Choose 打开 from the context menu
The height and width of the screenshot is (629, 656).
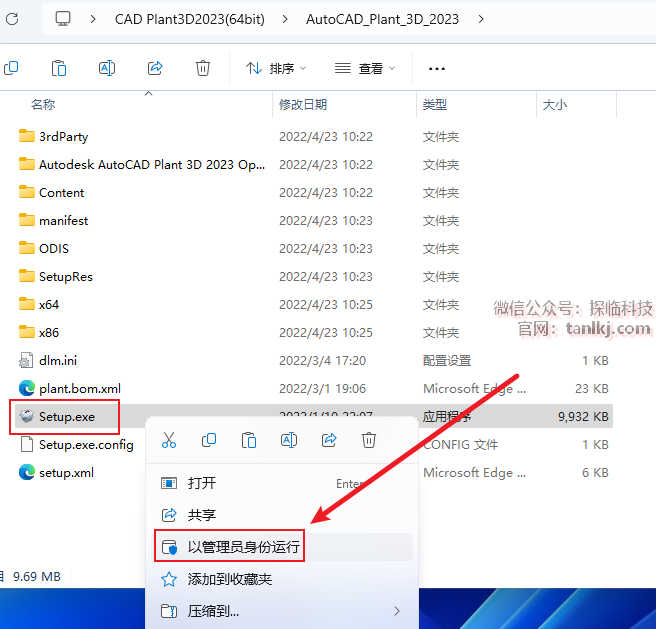(x=283, y=483)
